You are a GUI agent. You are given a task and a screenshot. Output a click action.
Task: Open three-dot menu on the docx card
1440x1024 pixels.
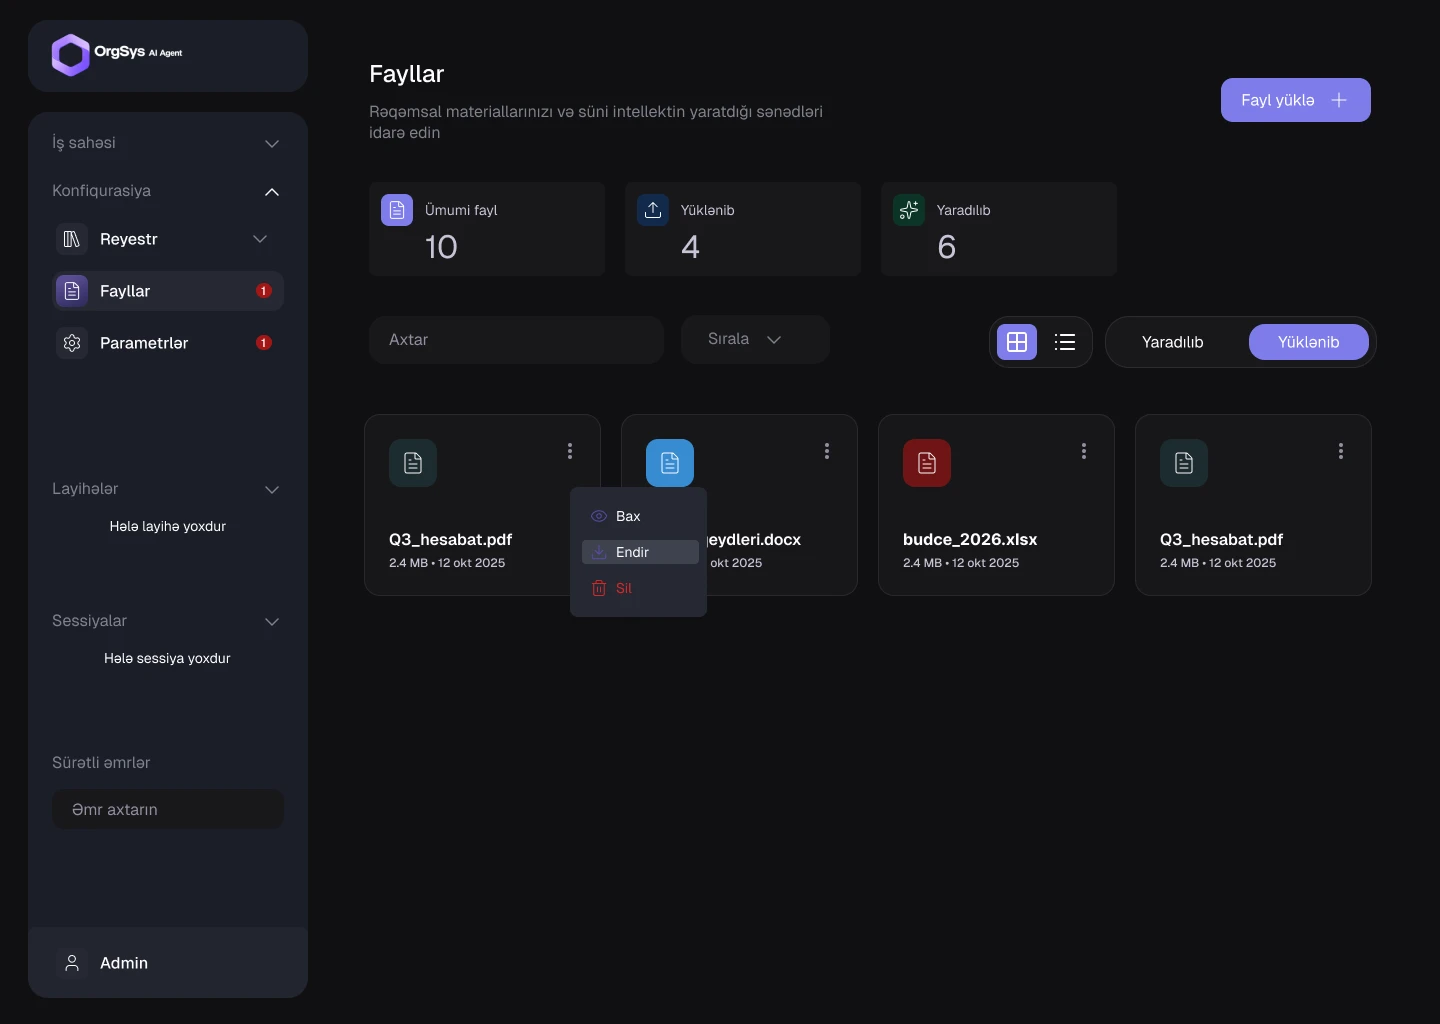[827, 451]
